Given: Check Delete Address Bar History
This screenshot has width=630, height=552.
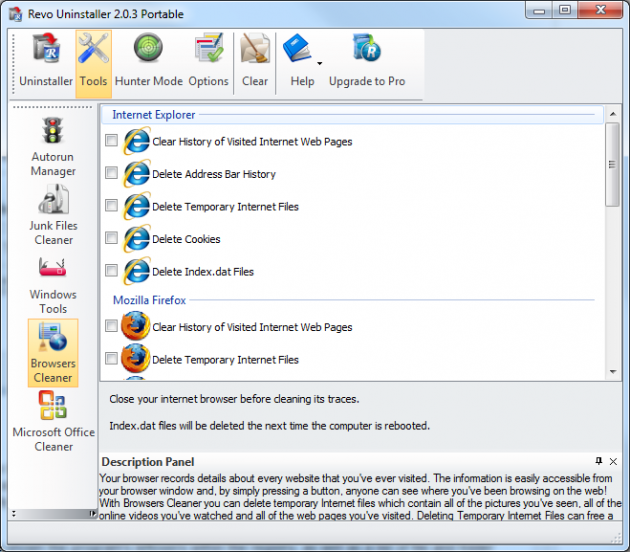Looking at the screenshot, I should click(111, 173).
